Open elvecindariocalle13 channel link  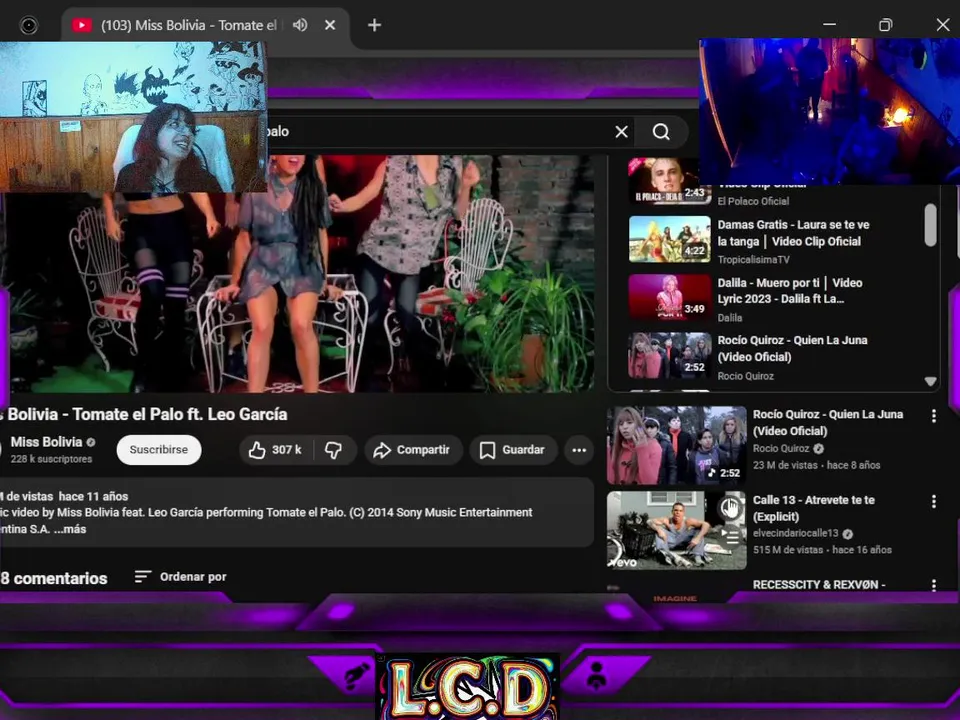click(x=796, y=533)
